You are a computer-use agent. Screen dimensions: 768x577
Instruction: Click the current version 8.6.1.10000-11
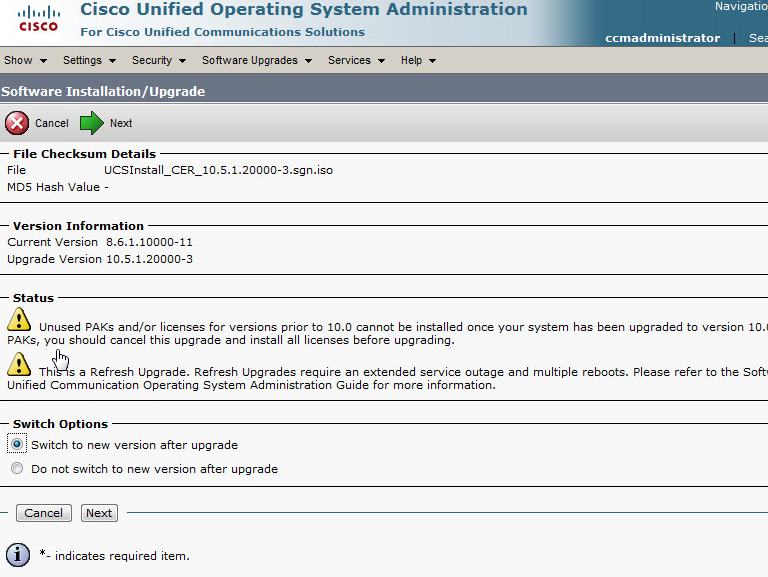pyautogui.click(x=149, y=242)
